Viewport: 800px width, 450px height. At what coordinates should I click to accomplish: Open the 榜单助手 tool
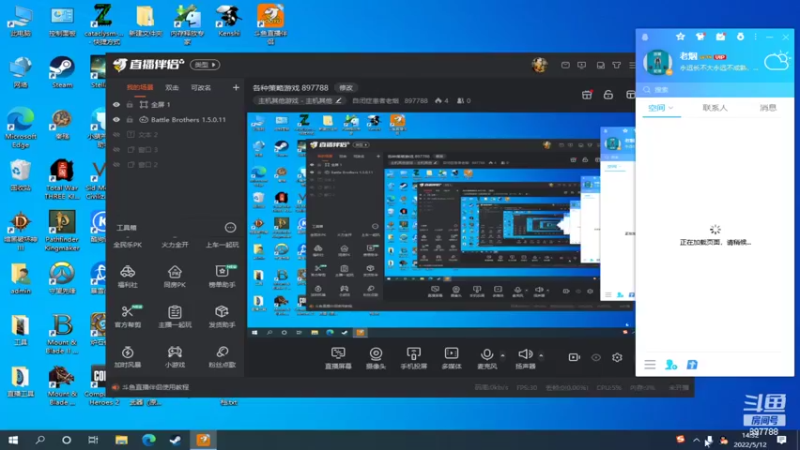point(222,276)
